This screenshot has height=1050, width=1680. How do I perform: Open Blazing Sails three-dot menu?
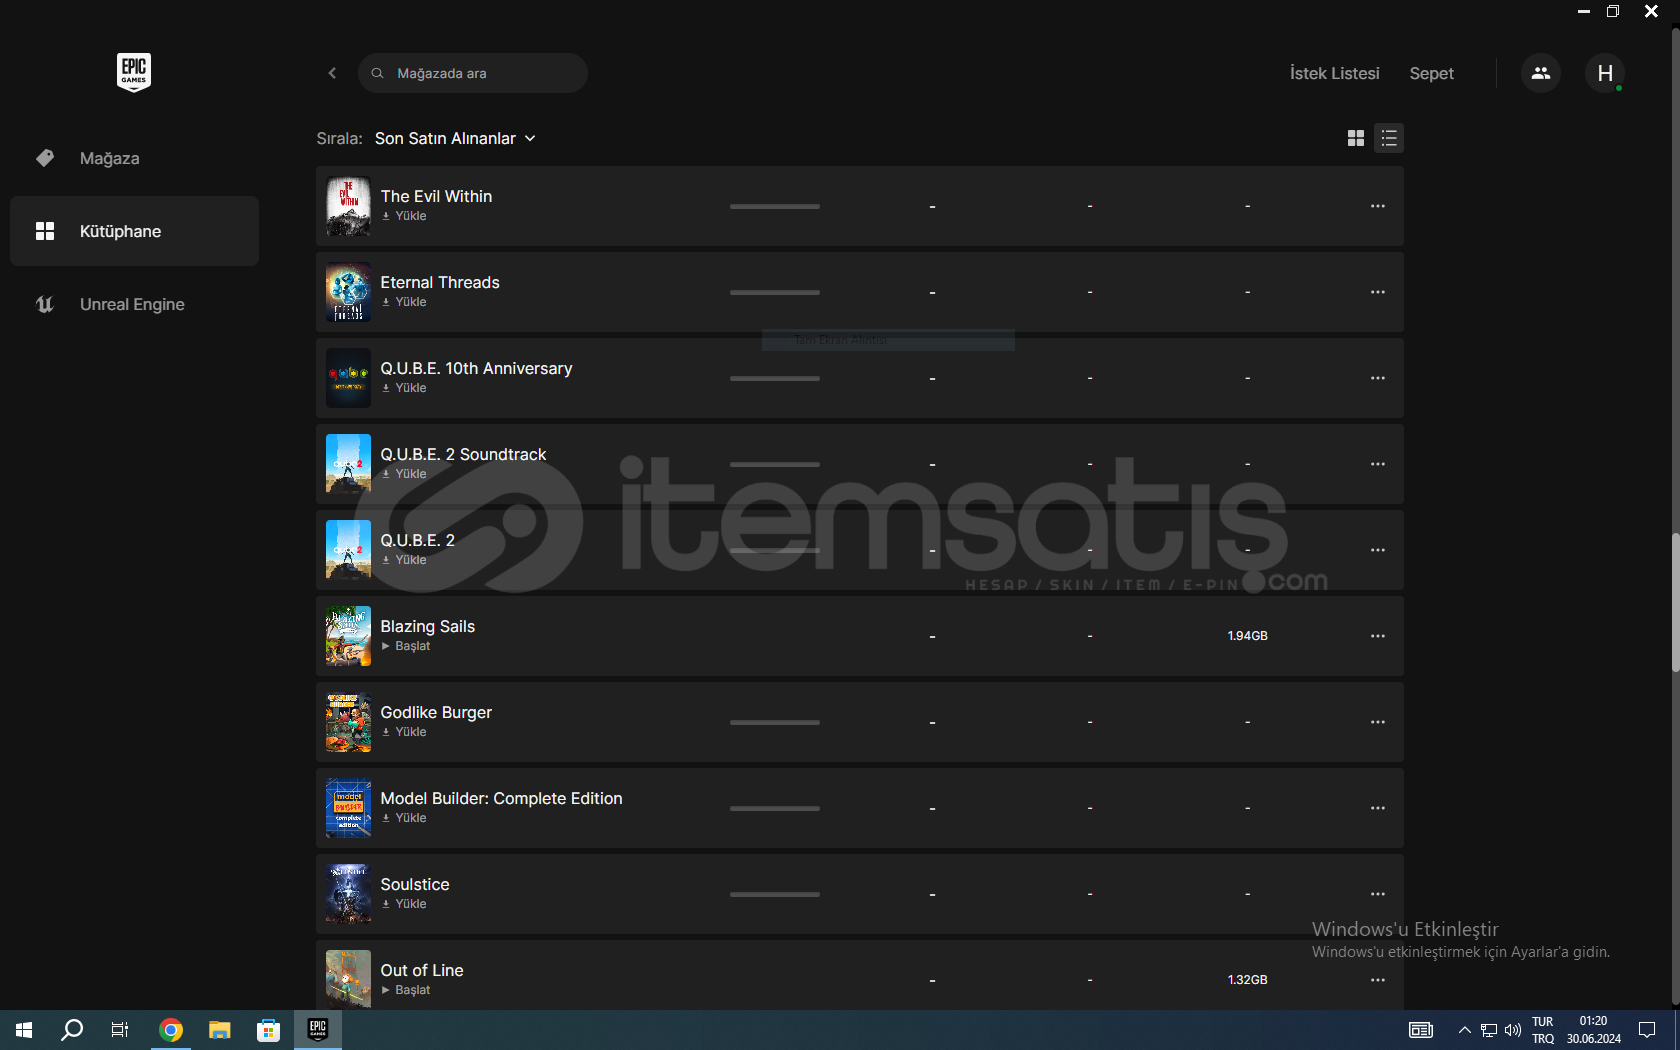point(1378,636)
